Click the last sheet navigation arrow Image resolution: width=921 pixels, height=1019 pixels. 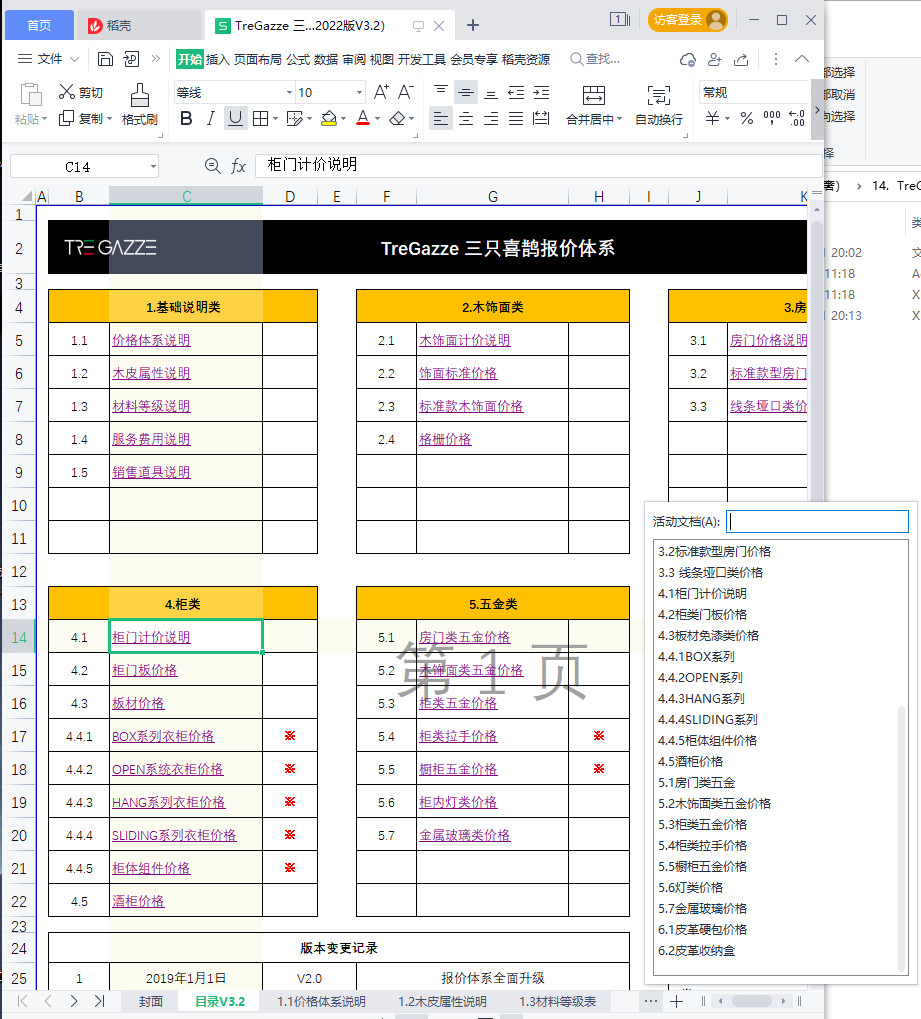tap(99, 1001)
